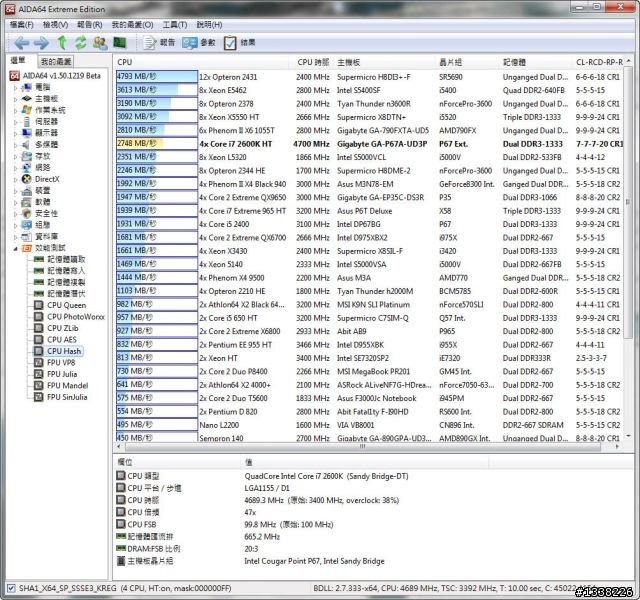
Task: Expand the display monitor node arrow
Action: coord(16,133)
